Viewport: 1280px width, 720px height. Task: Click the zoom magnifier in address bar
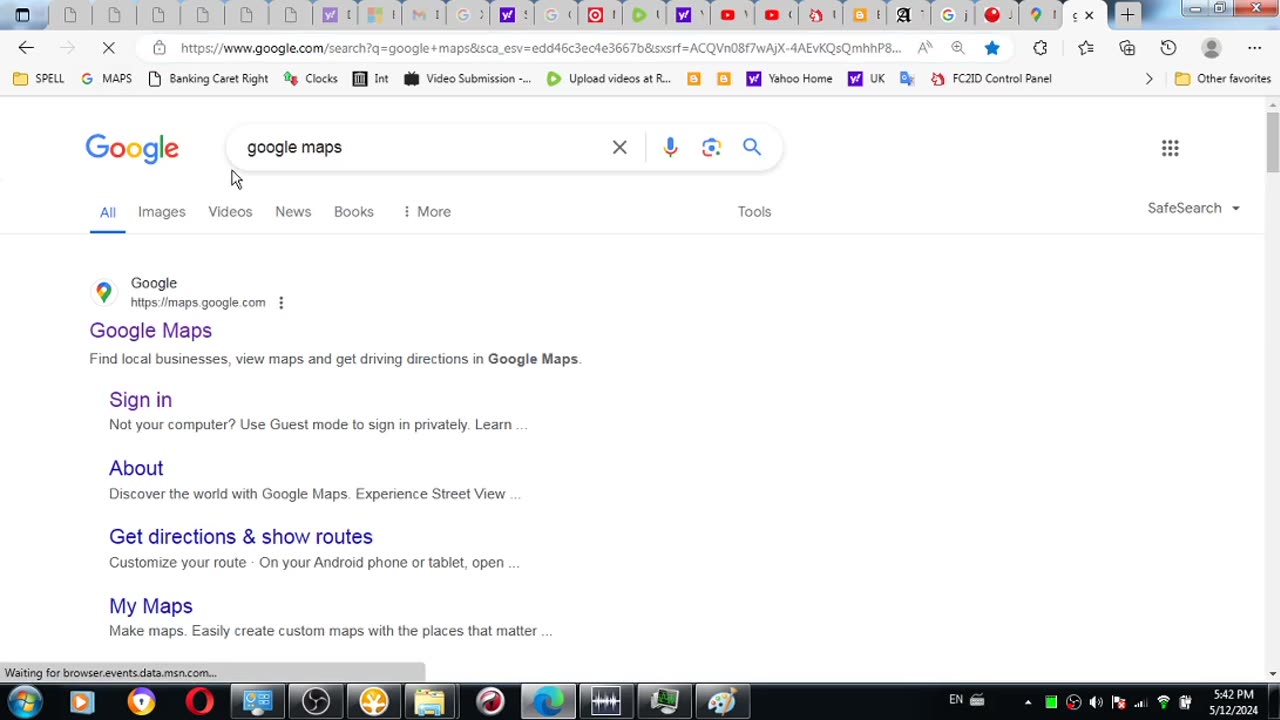click(958, 48)
